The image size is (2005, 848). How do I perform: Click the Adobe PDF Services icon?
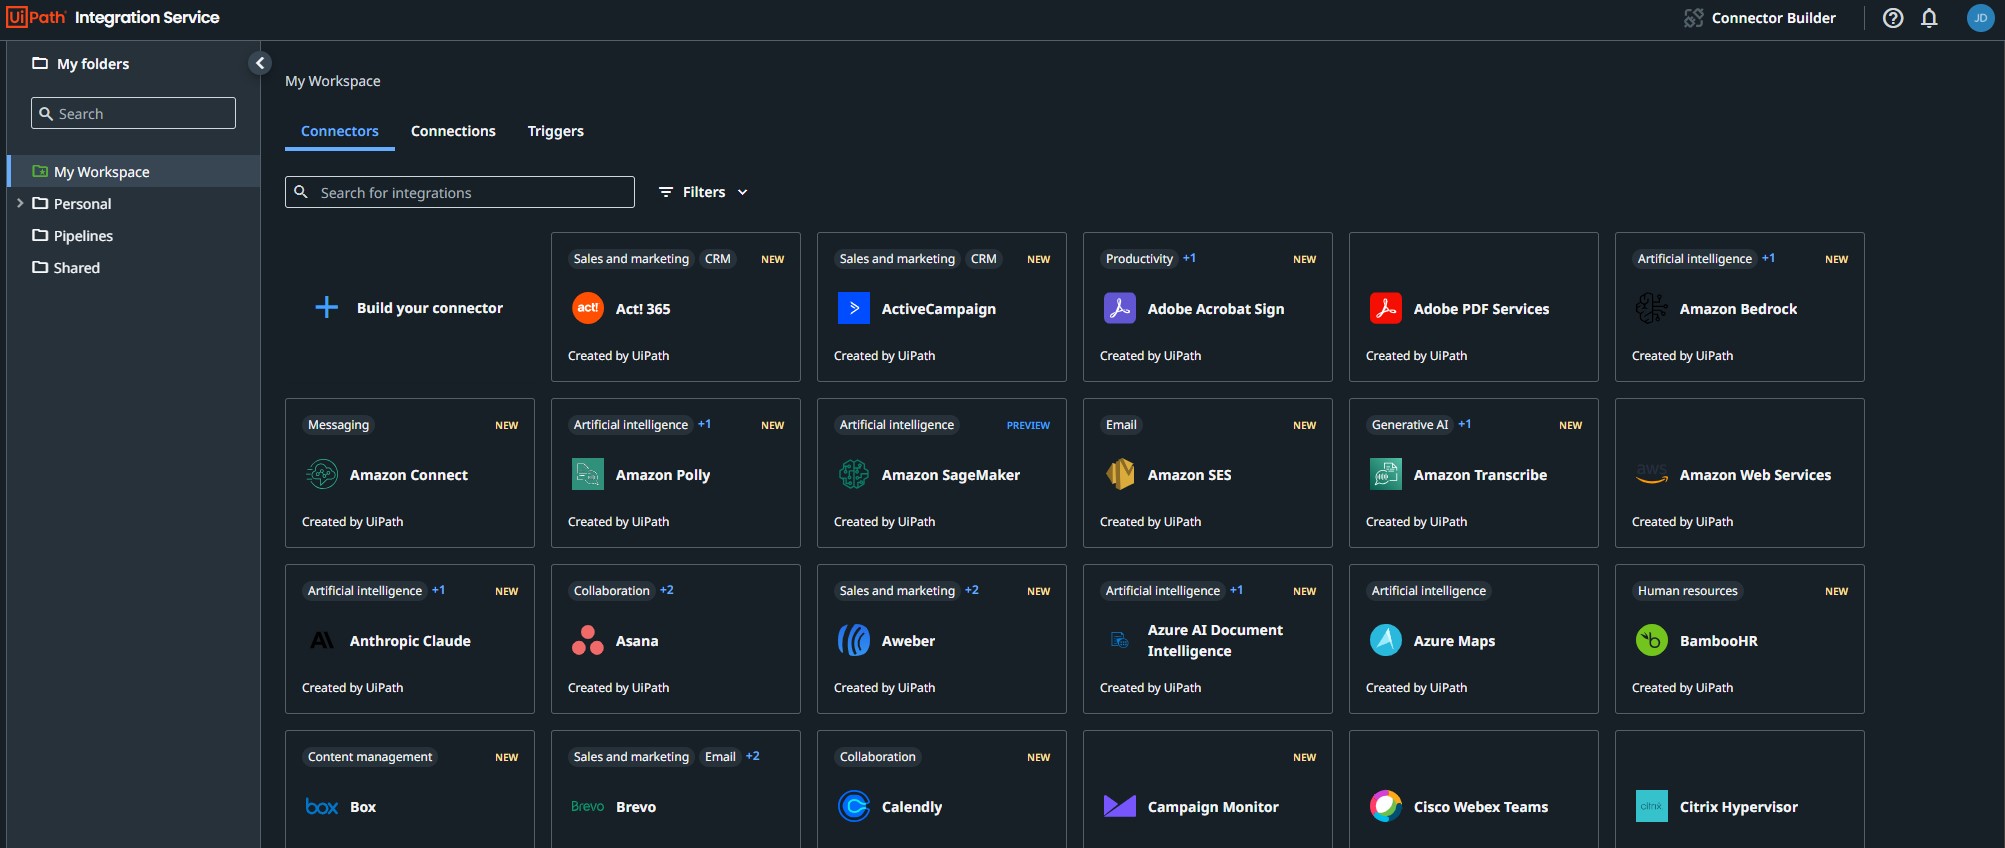click(1386, 308)
